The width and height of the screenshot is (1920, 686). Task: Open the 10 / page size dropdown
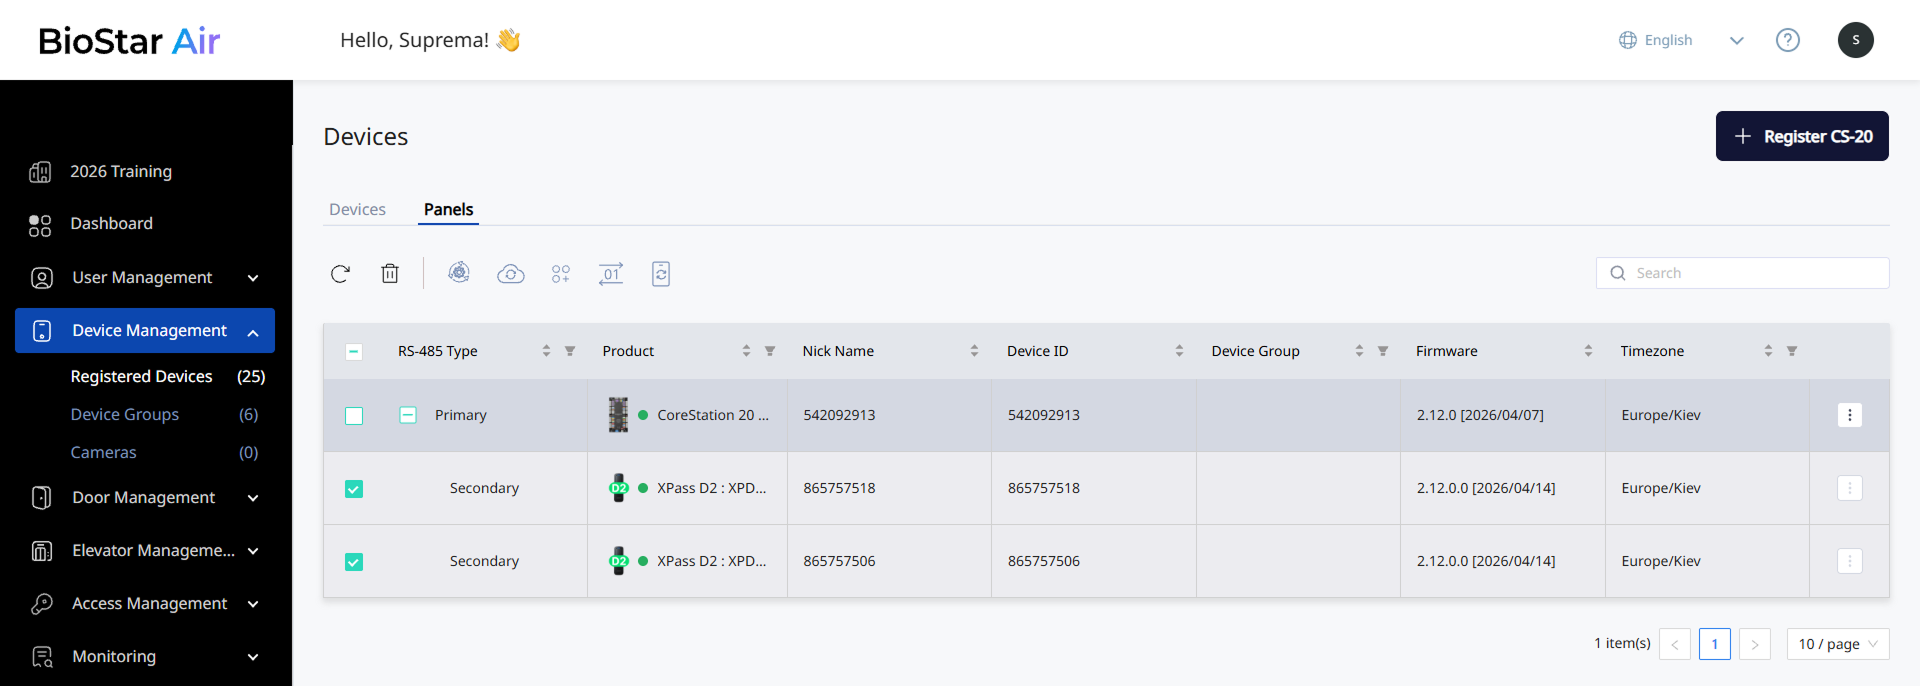1838,644
